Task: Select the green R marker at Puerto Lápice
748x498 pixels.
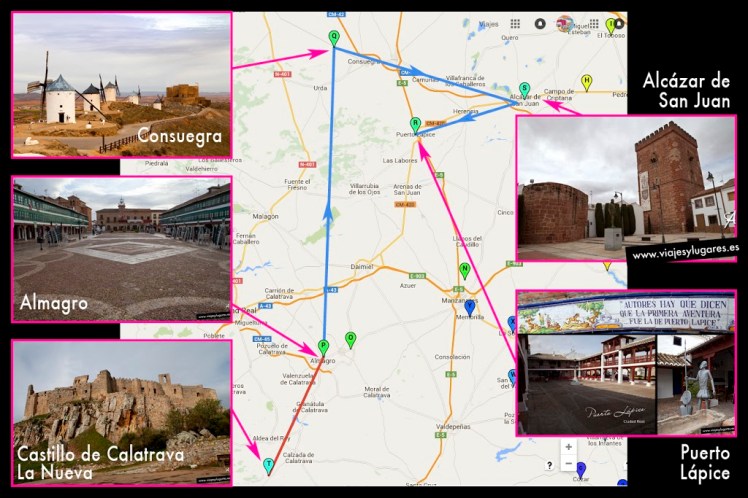Action: 415,123
